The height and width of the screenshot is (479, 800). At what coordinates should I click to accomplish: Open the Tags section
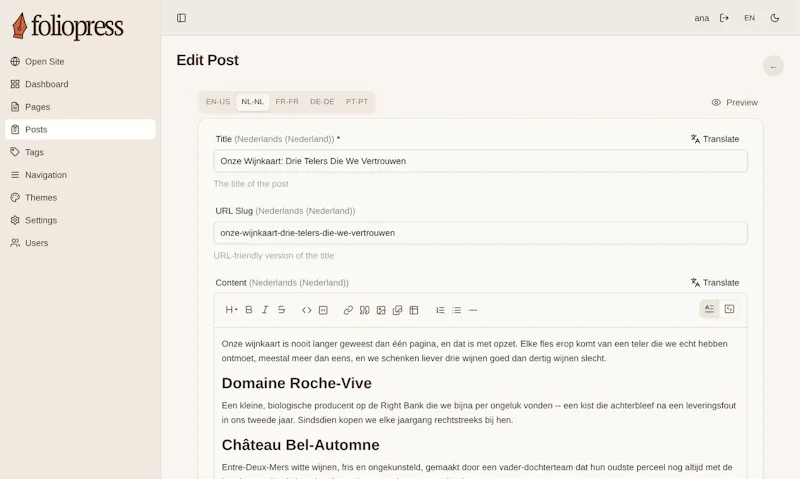[x=80, y=152]
